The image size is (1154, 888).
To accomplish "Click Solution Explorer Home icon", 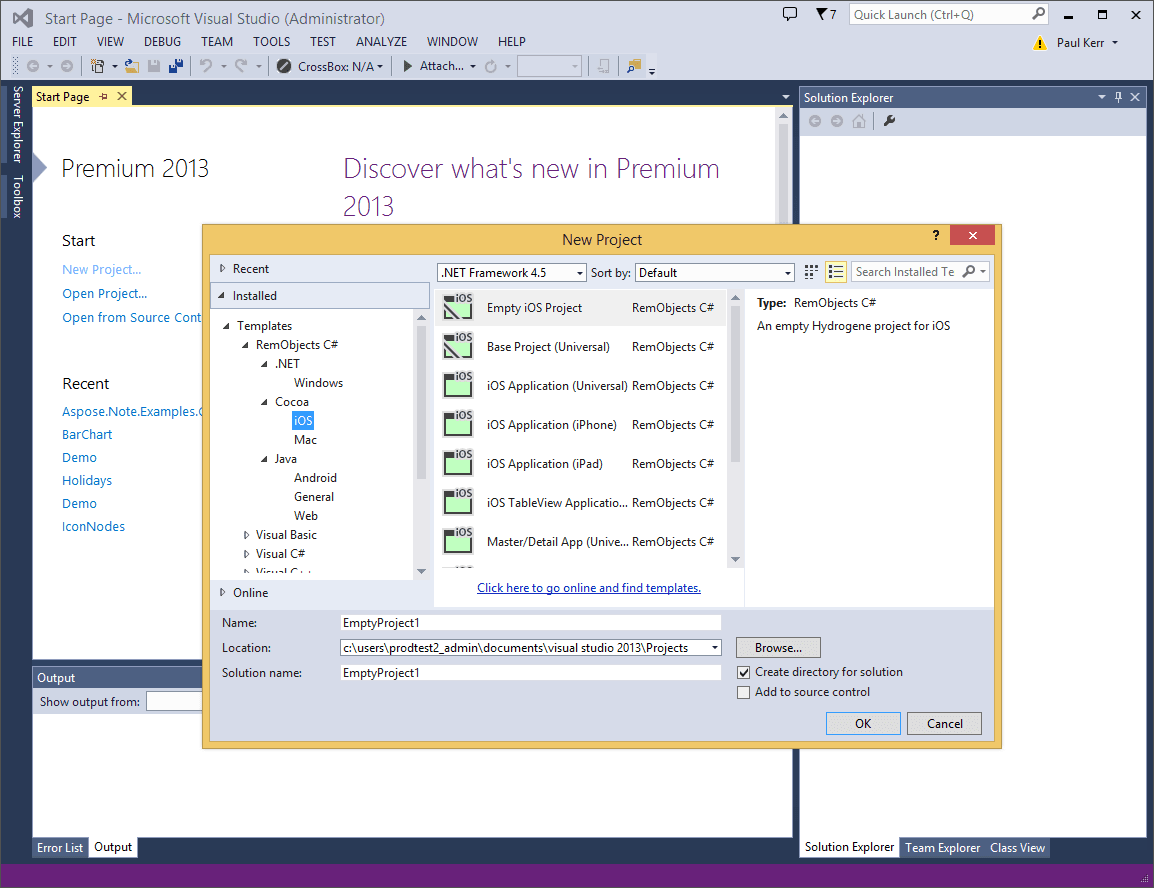I will point(859,121).
